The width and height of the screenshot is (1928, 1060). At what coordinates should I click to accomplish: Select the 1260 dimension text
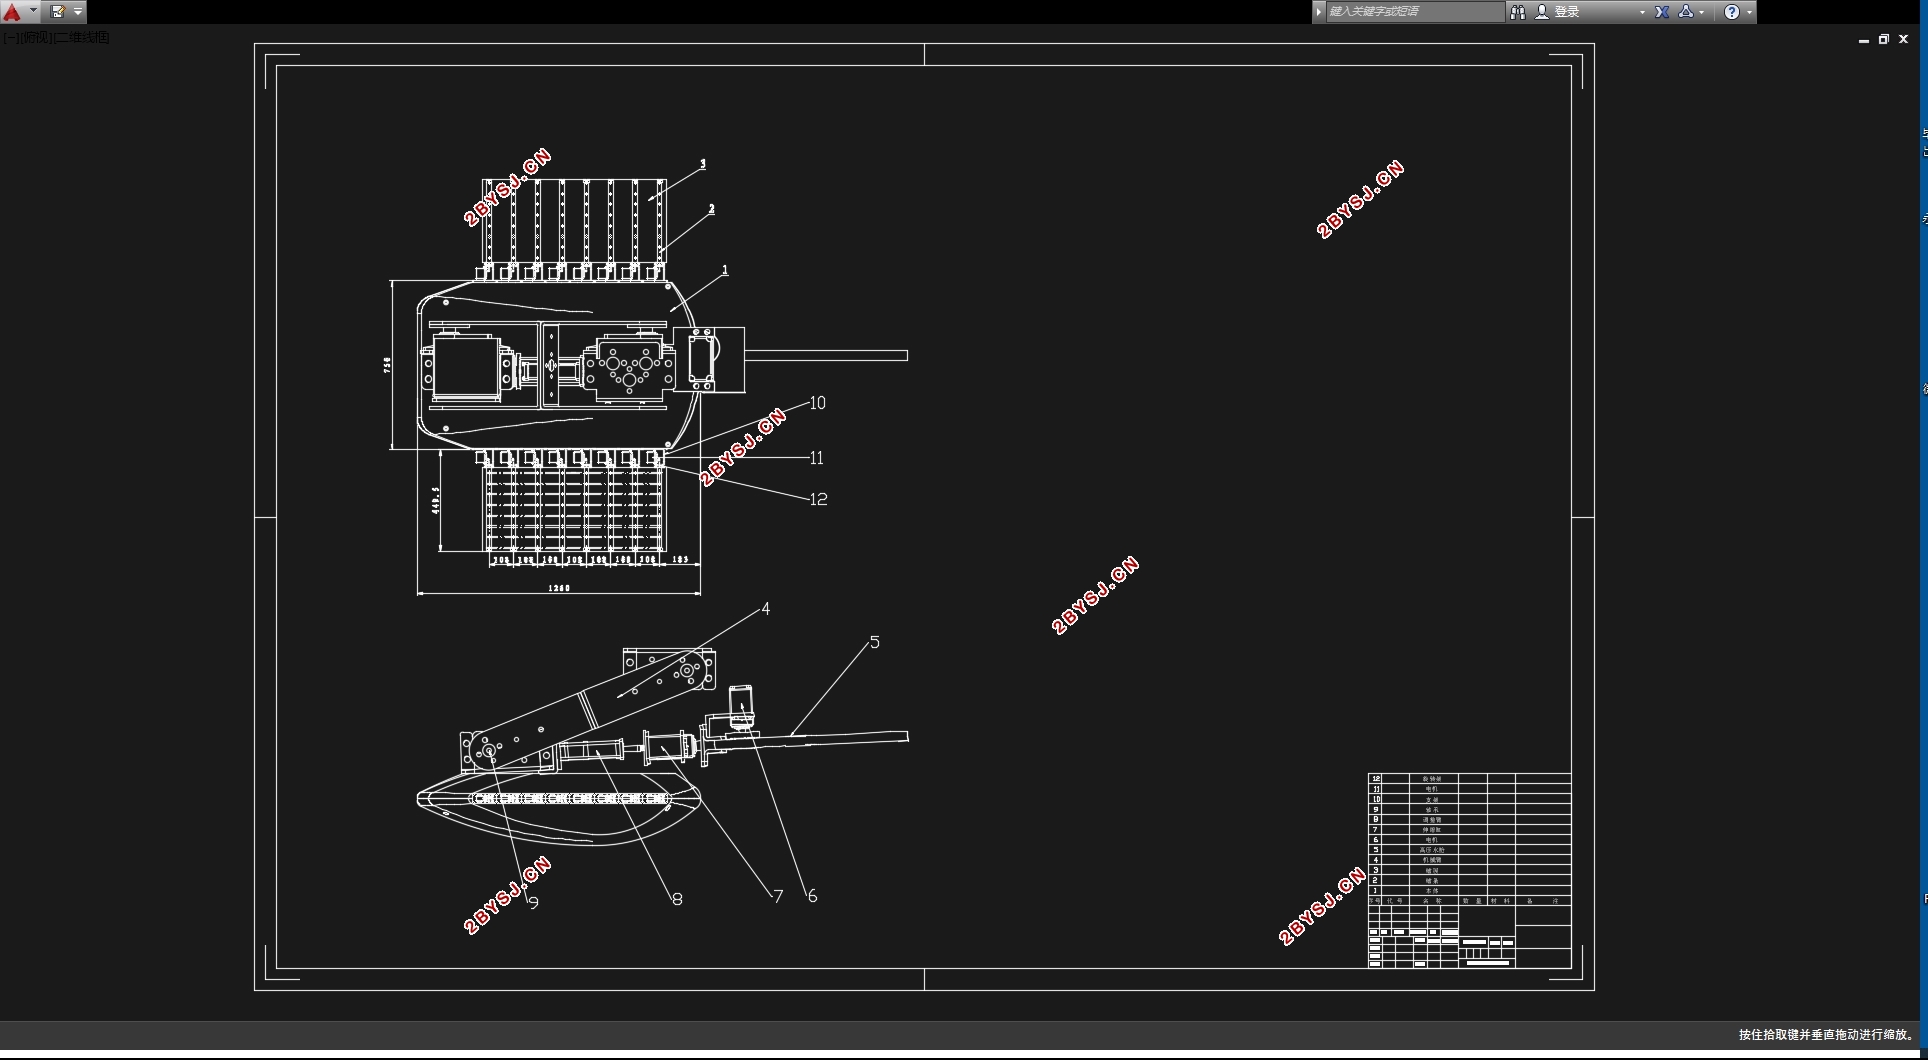(559, 588)
